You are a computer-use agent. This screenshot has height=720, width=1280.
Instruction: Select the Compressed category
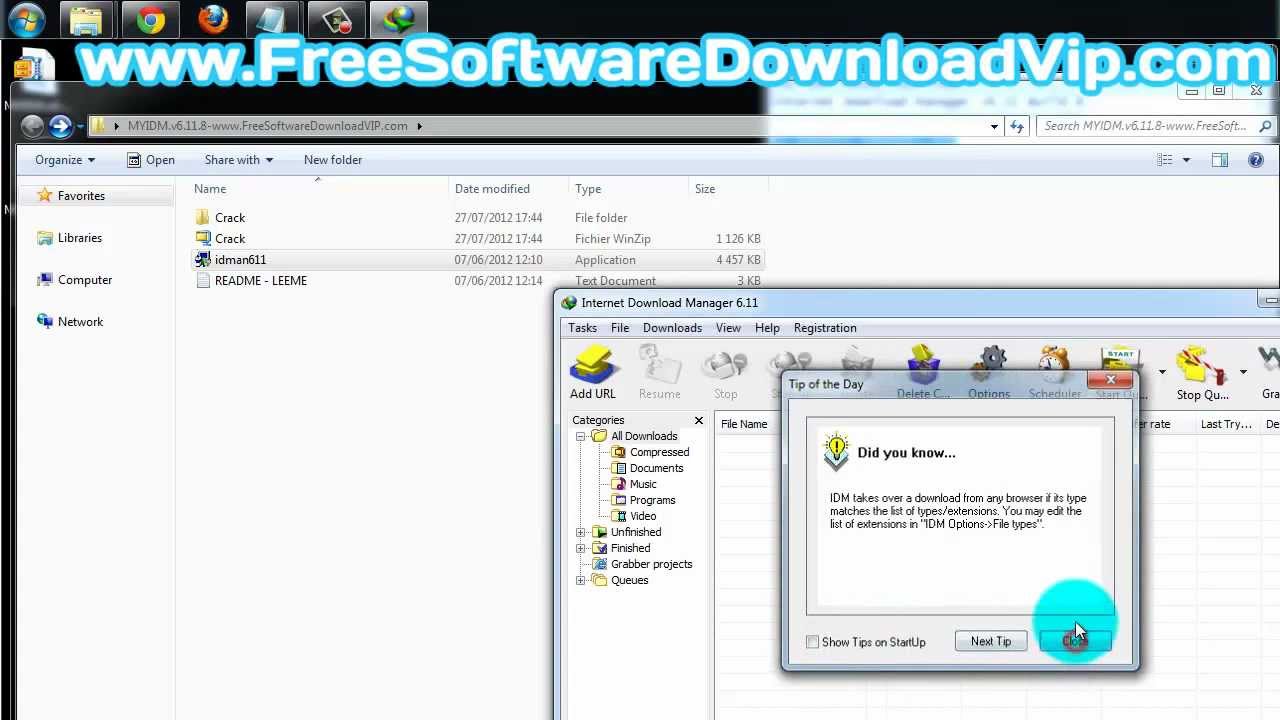[659, 453]
